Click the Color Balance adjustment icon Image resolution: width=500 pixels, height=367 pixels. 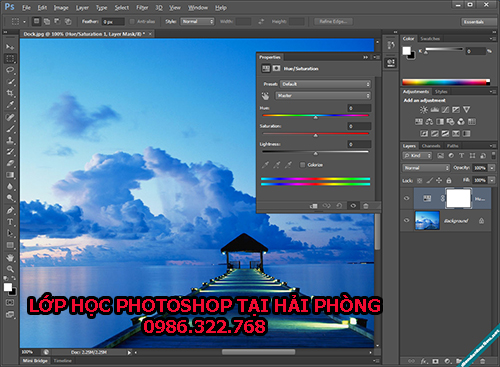click(429, 122)
